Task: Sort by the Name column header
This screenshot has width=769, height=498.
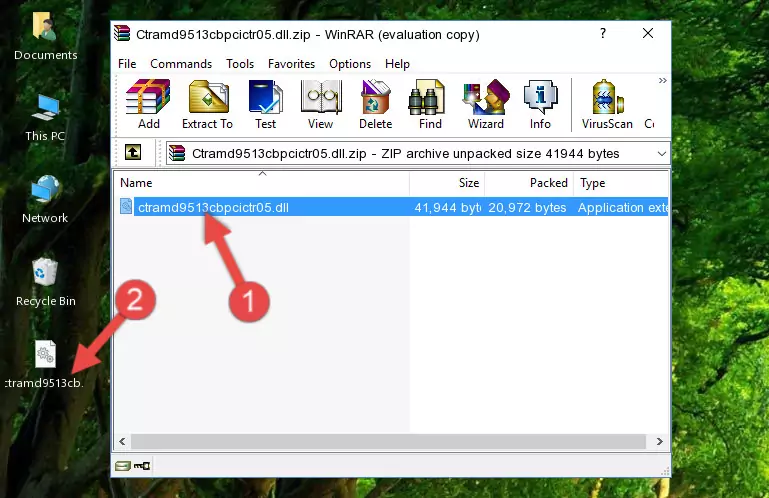Action: coord(262,183)
